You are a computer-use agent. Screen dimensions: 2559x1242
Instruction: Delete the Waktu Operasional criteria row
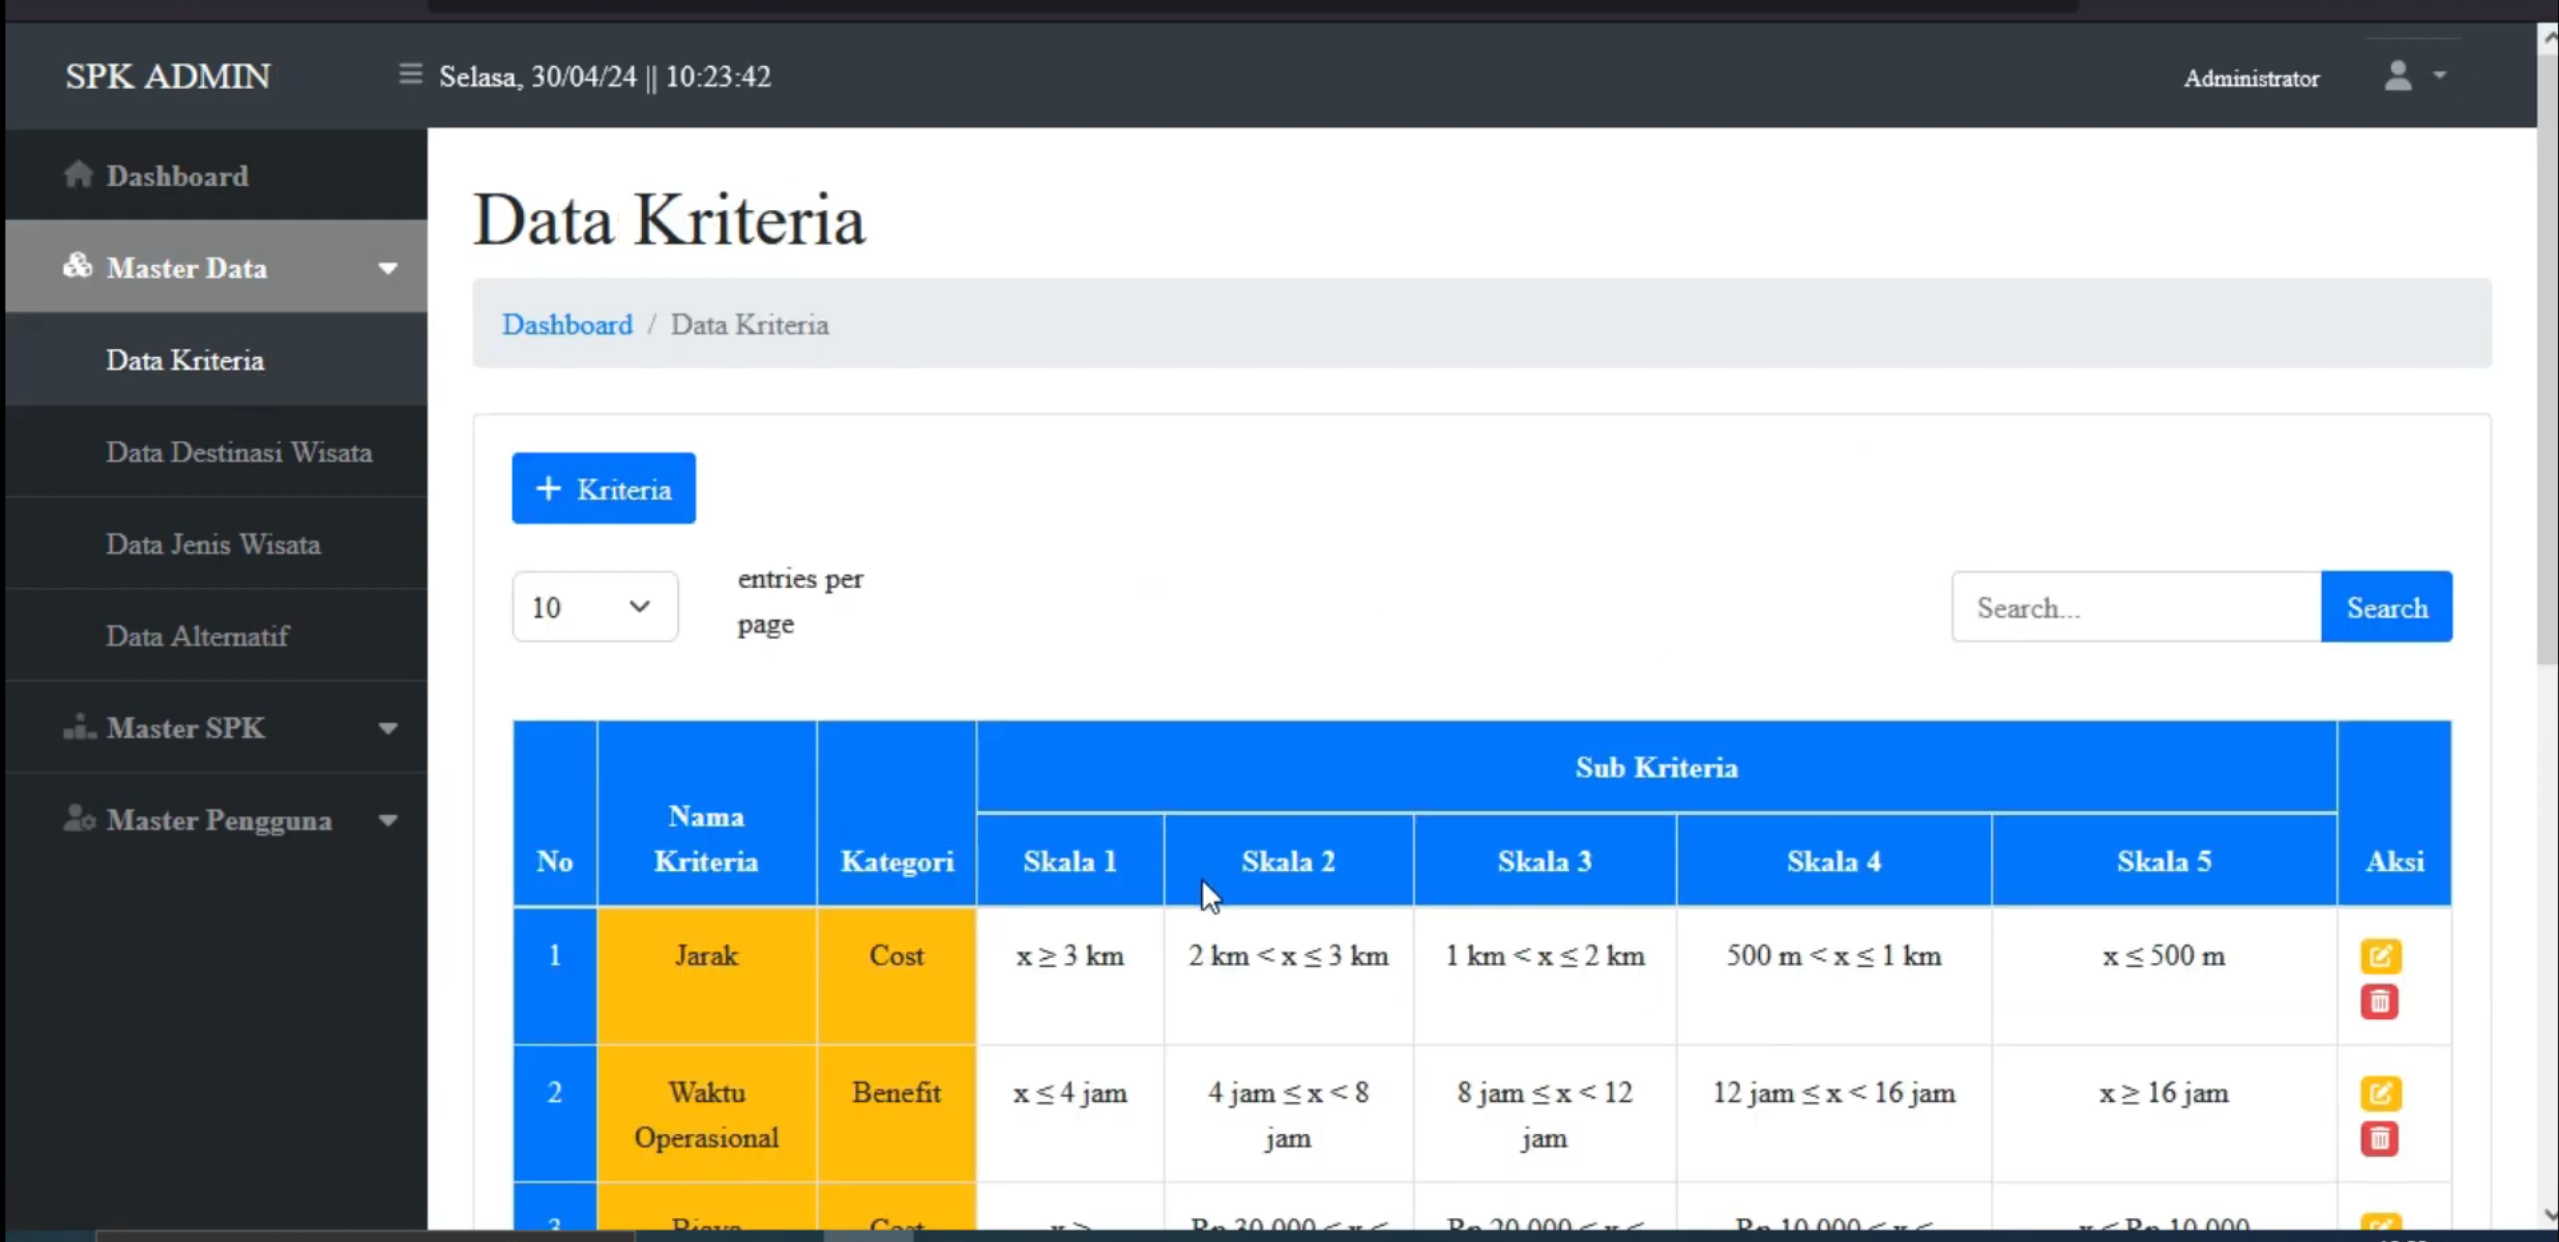click(2380, 1139)
